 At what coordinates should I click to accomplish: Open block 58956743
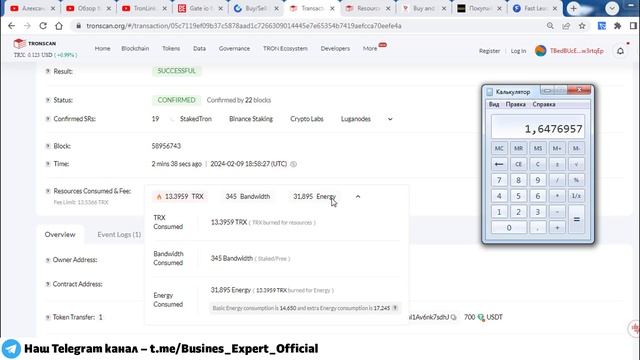pyautogui.click(x=166, y=146)
